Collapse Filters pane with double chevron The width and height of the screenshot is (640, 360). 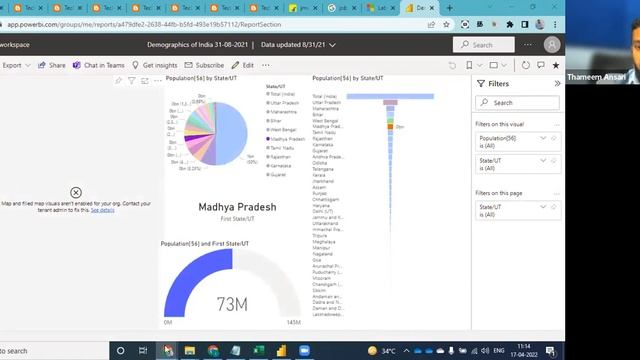click(x=558, y=84)
